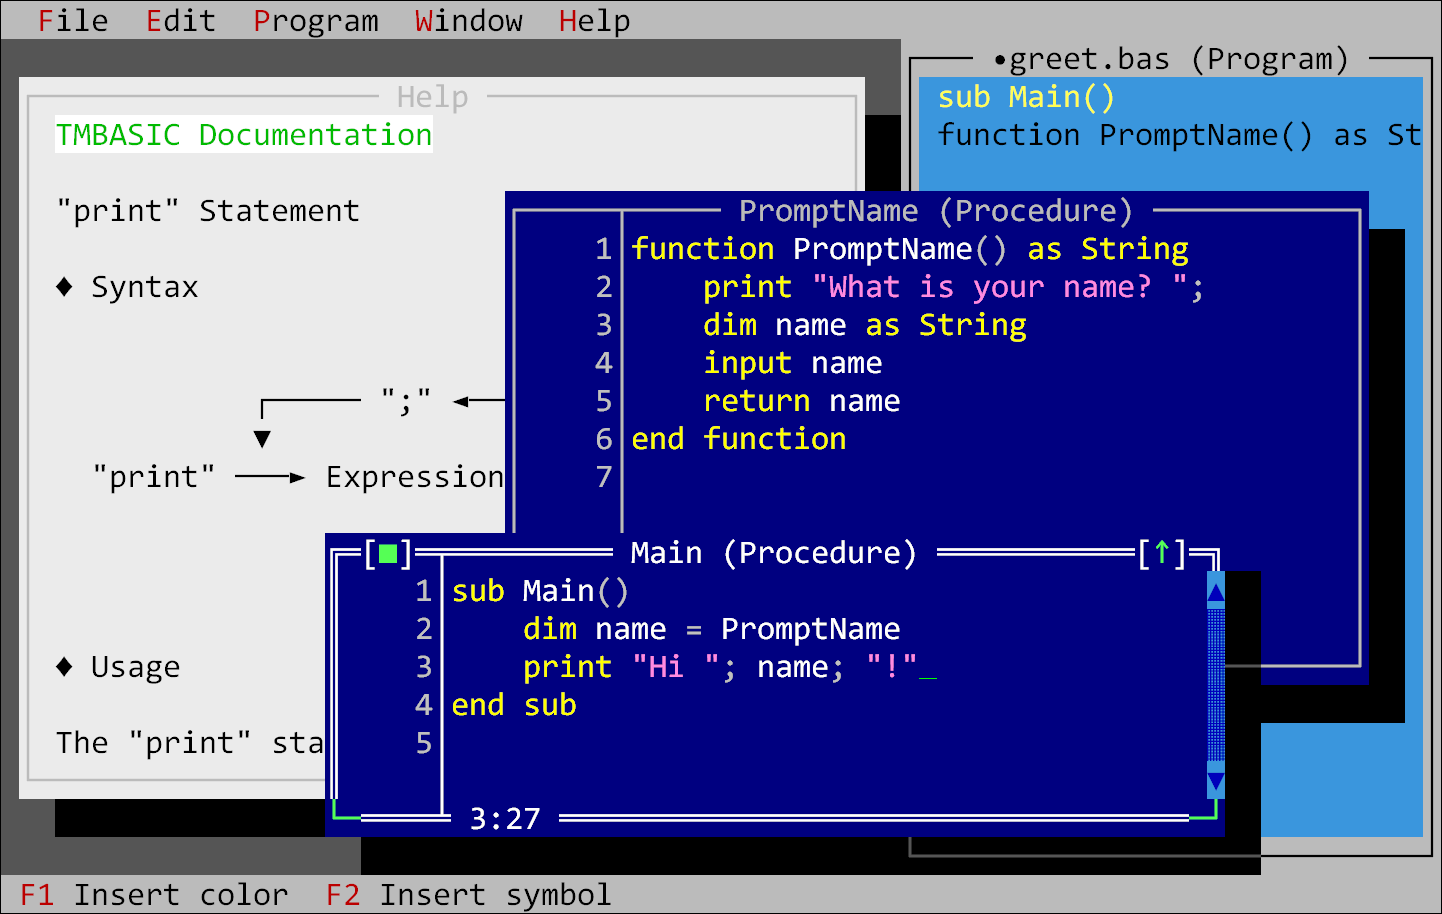Image resolution: width=1442 pixels, height=914 pixels.
Task: Focus the PromptName (Procedure) window title bar
Action: point(934,211)
